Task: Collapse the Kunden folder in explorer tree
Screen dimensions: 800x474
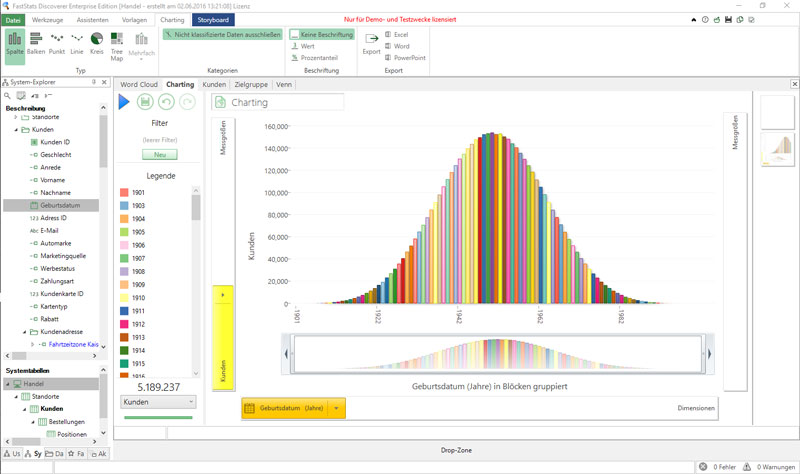Action: pos(16,130)
